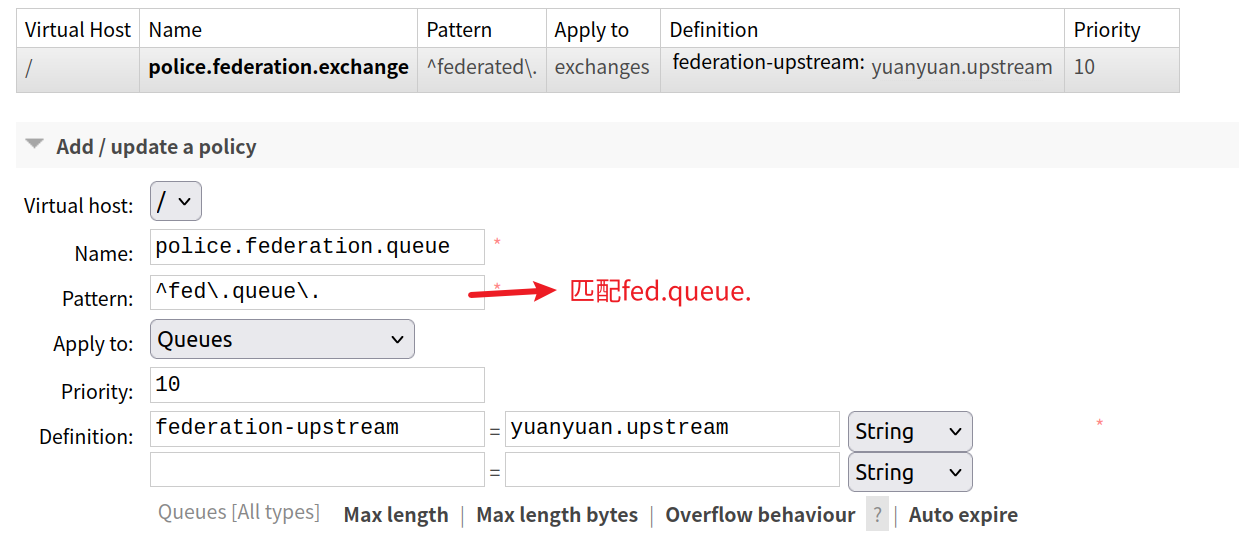Insert the Max length policy key
This screenshot has width=1239, height=540.
click(396, 515)
